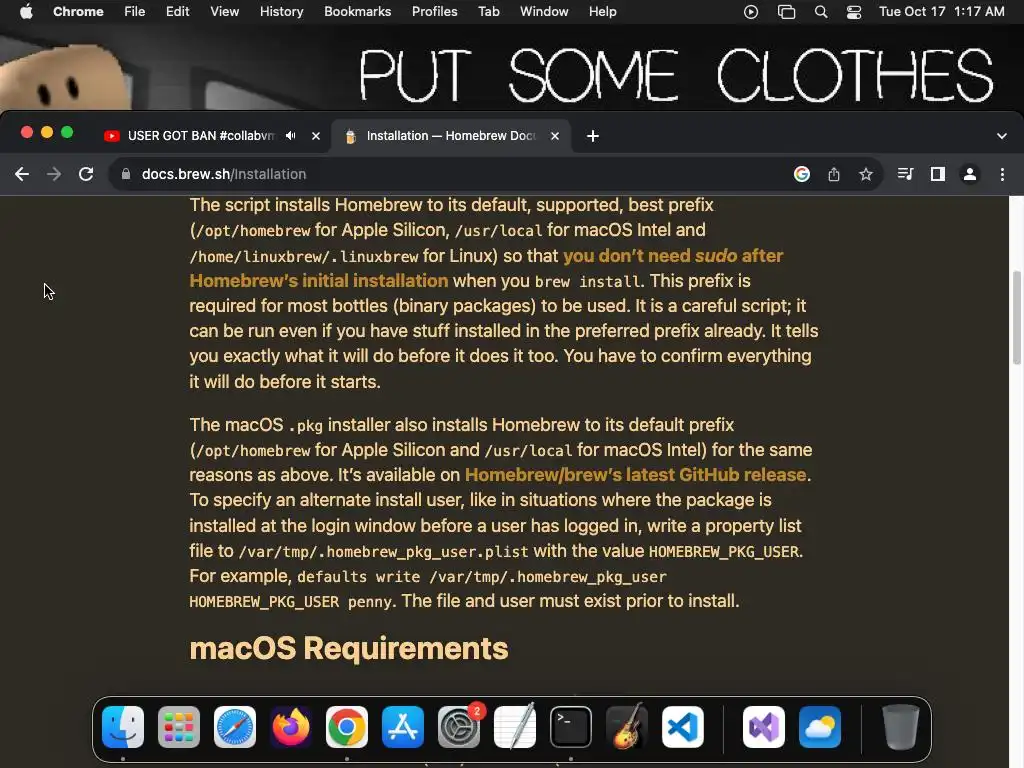
Task: Open Control Center in menu bar
Action: [854, 12]
